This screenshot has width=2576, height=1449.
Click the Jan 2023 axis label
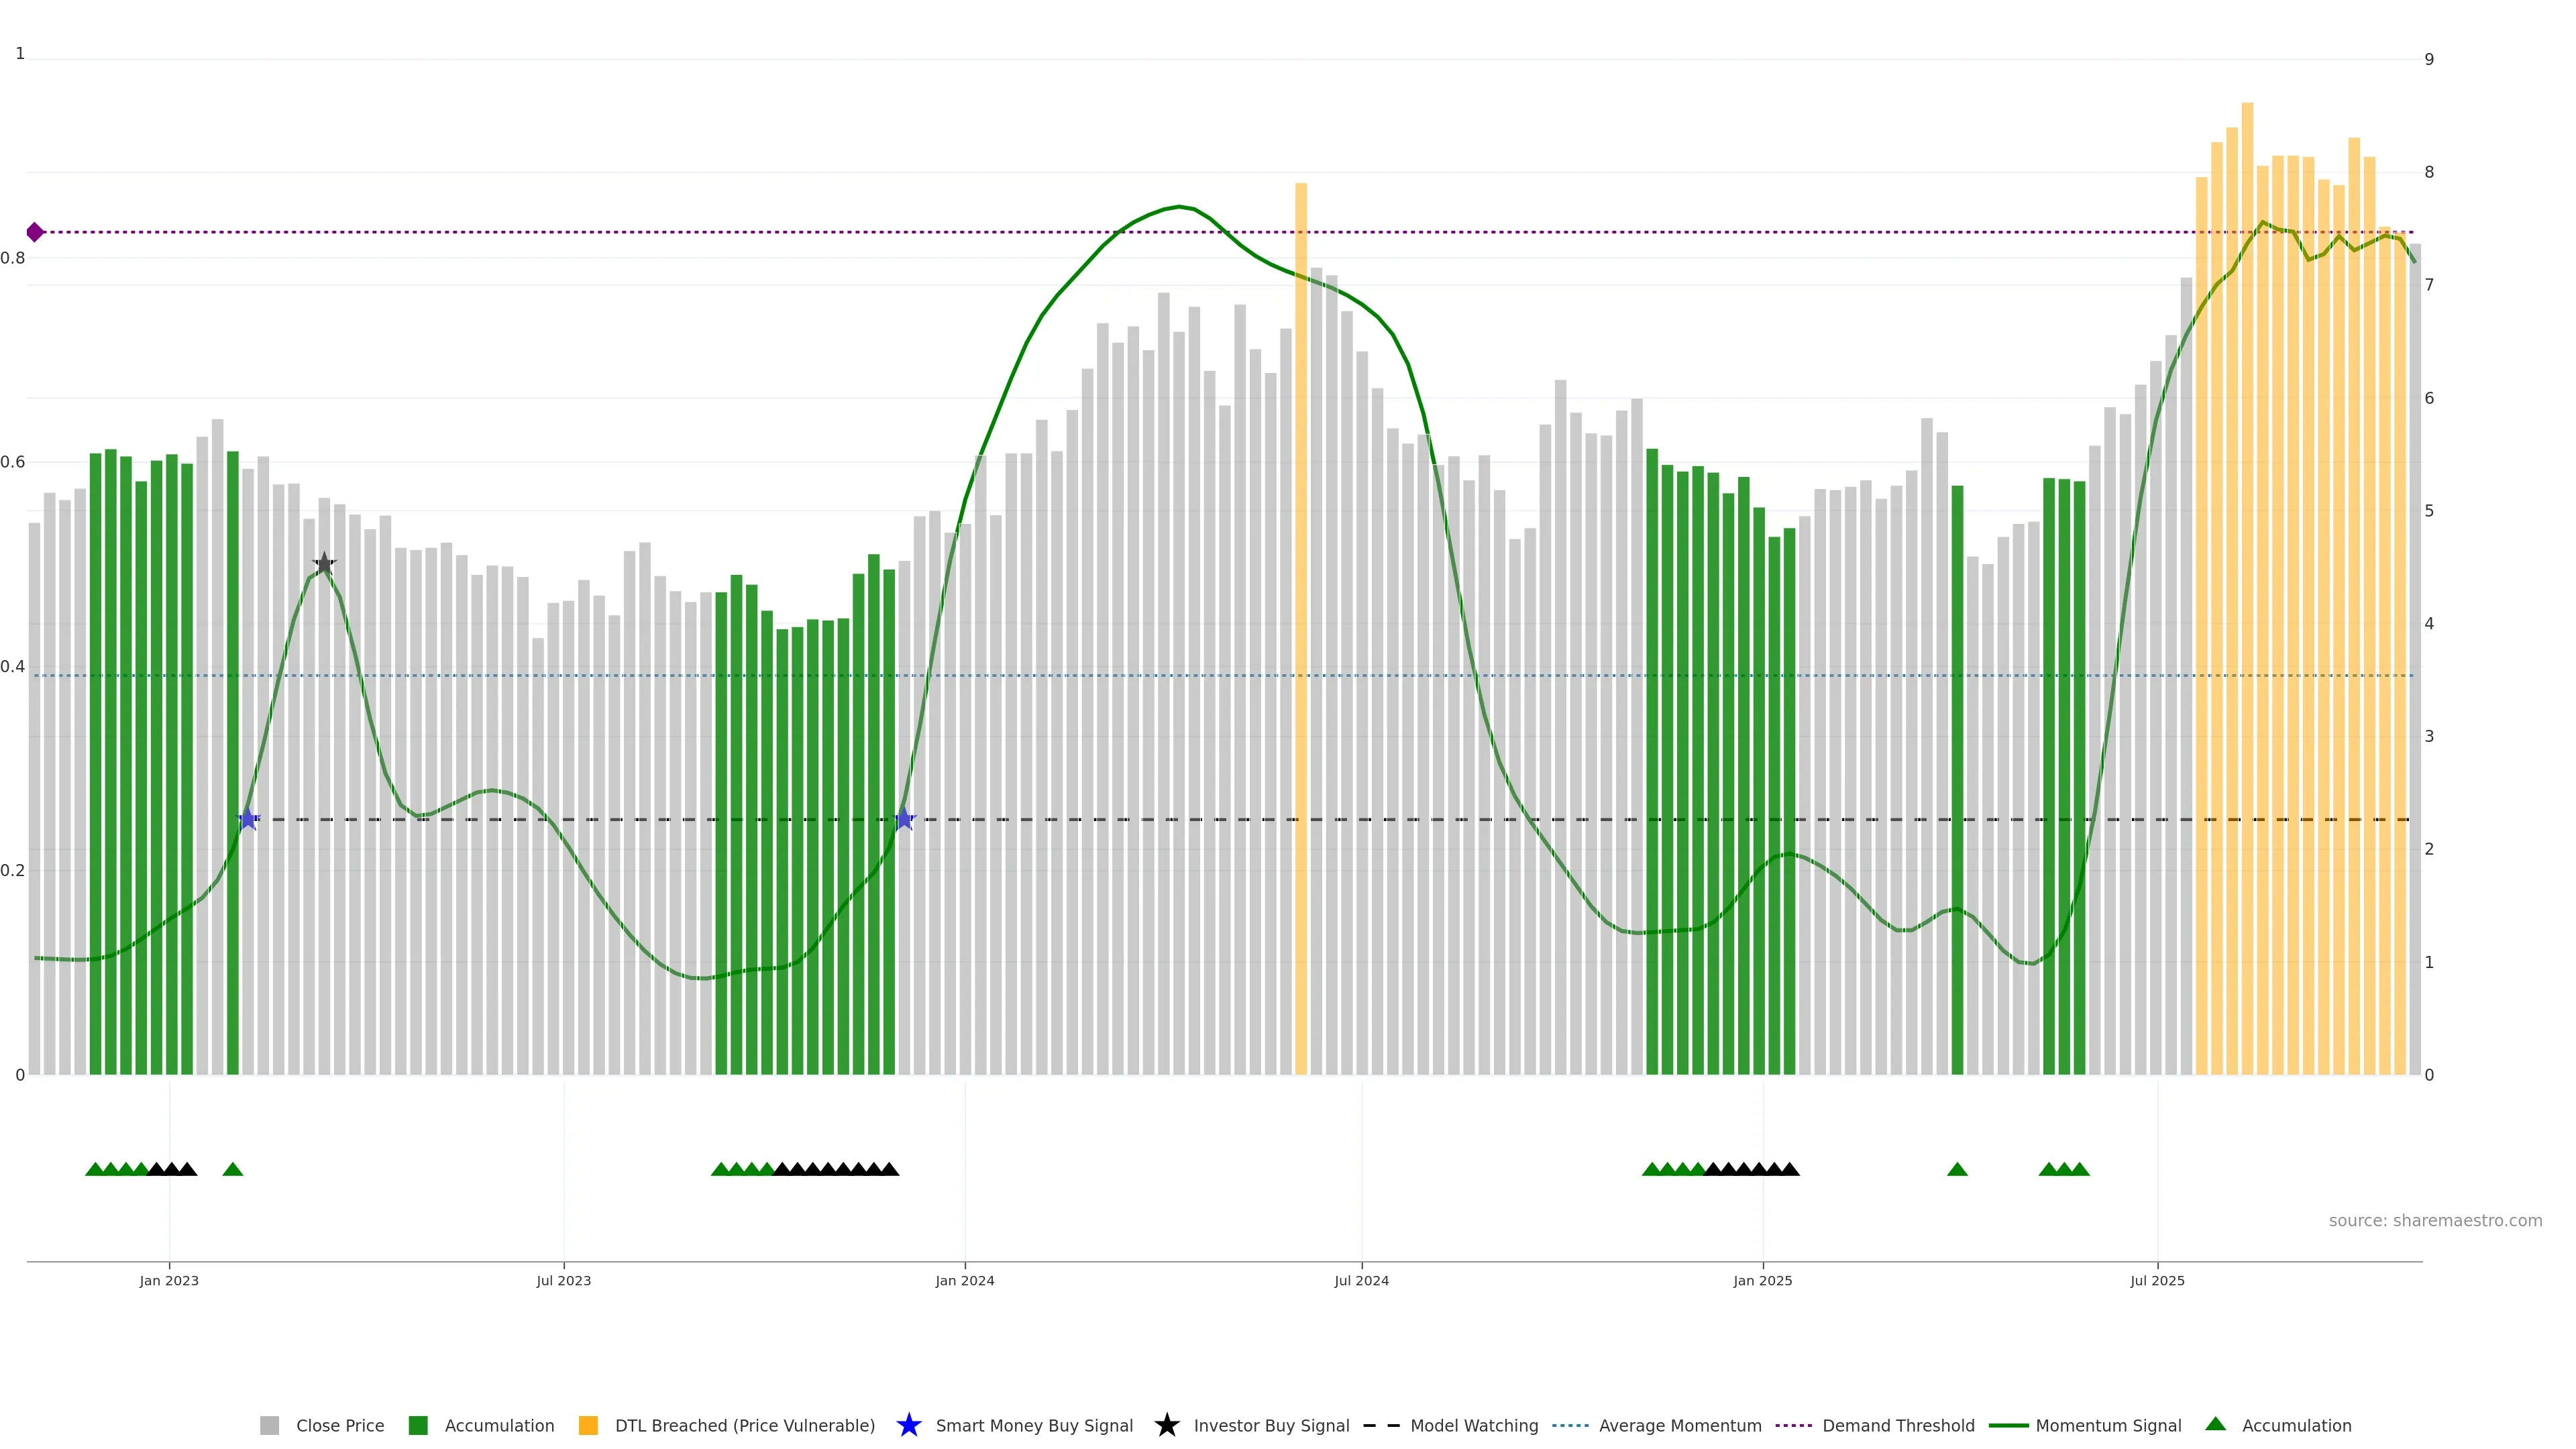[x=169, y=1280]
